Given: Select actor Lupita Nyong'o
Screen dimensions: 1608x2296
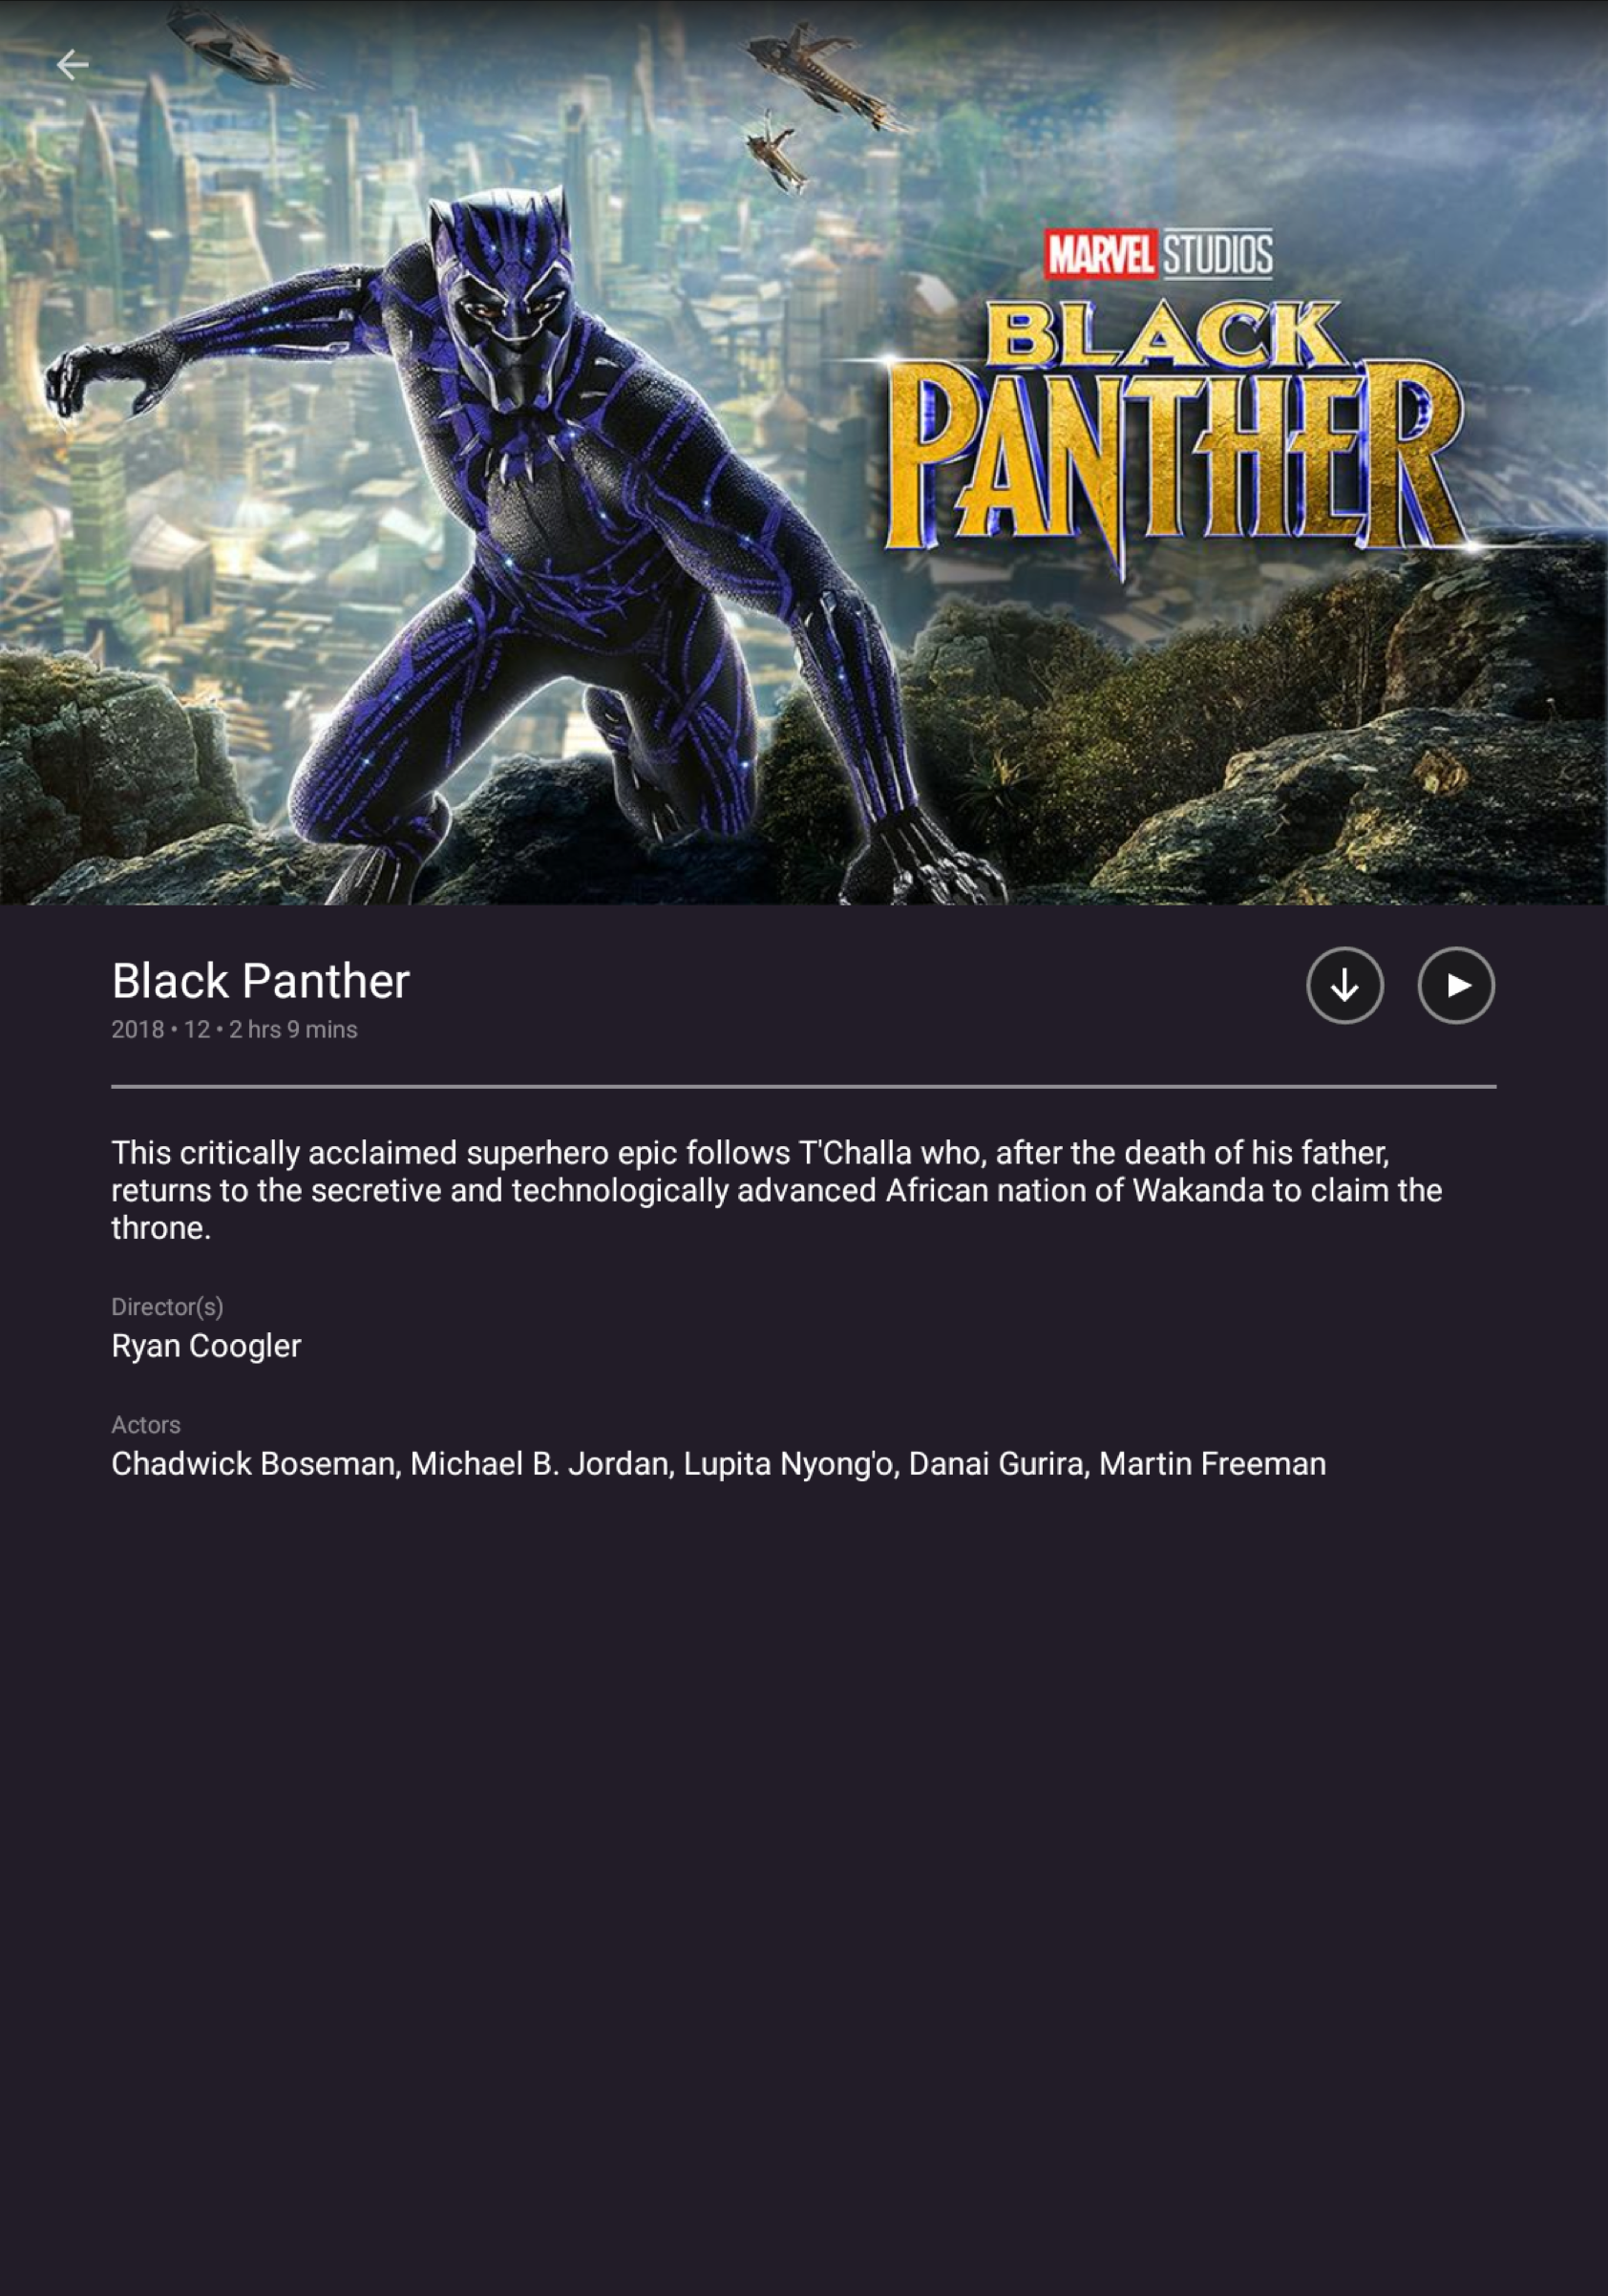Looking at the screenshot, I should click(x=789, y=1464).
